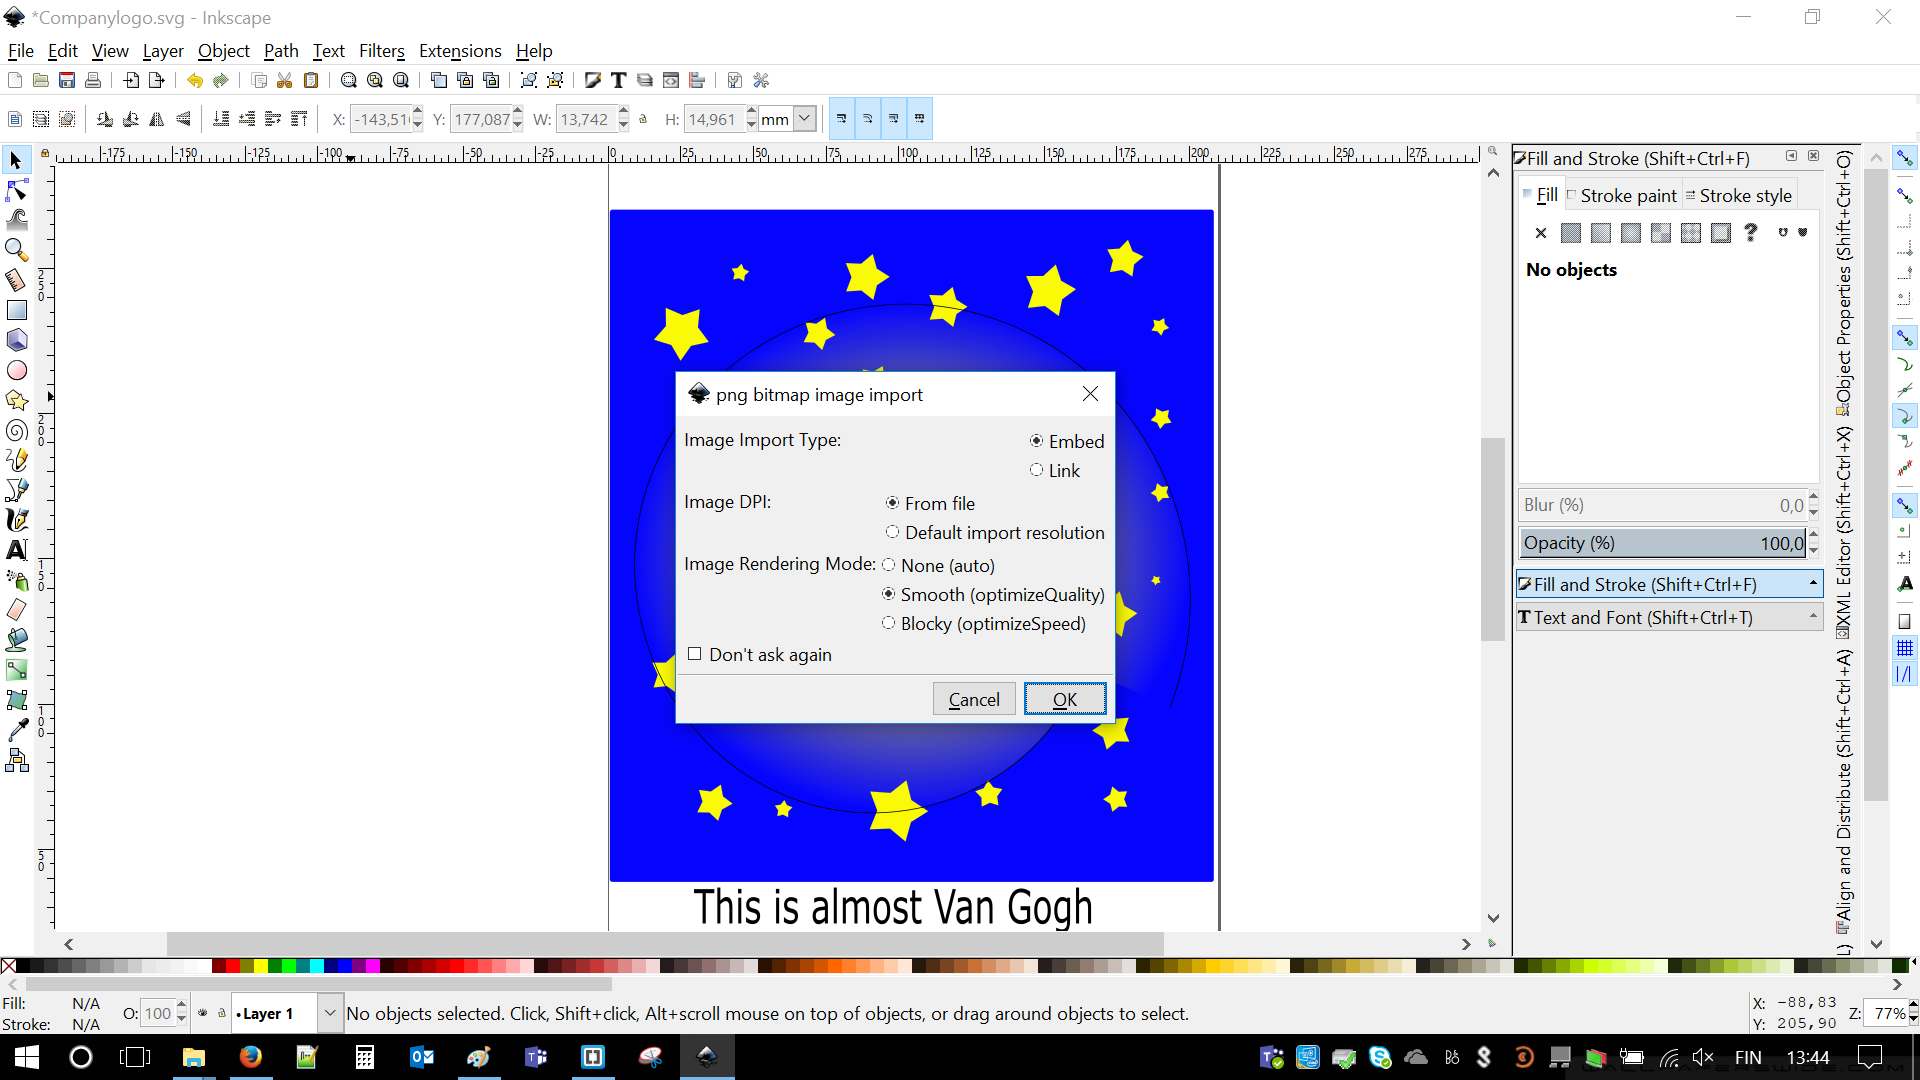Select the Spray objects tool
This screenshot has width=1920, height=1080.
(17, 580)
